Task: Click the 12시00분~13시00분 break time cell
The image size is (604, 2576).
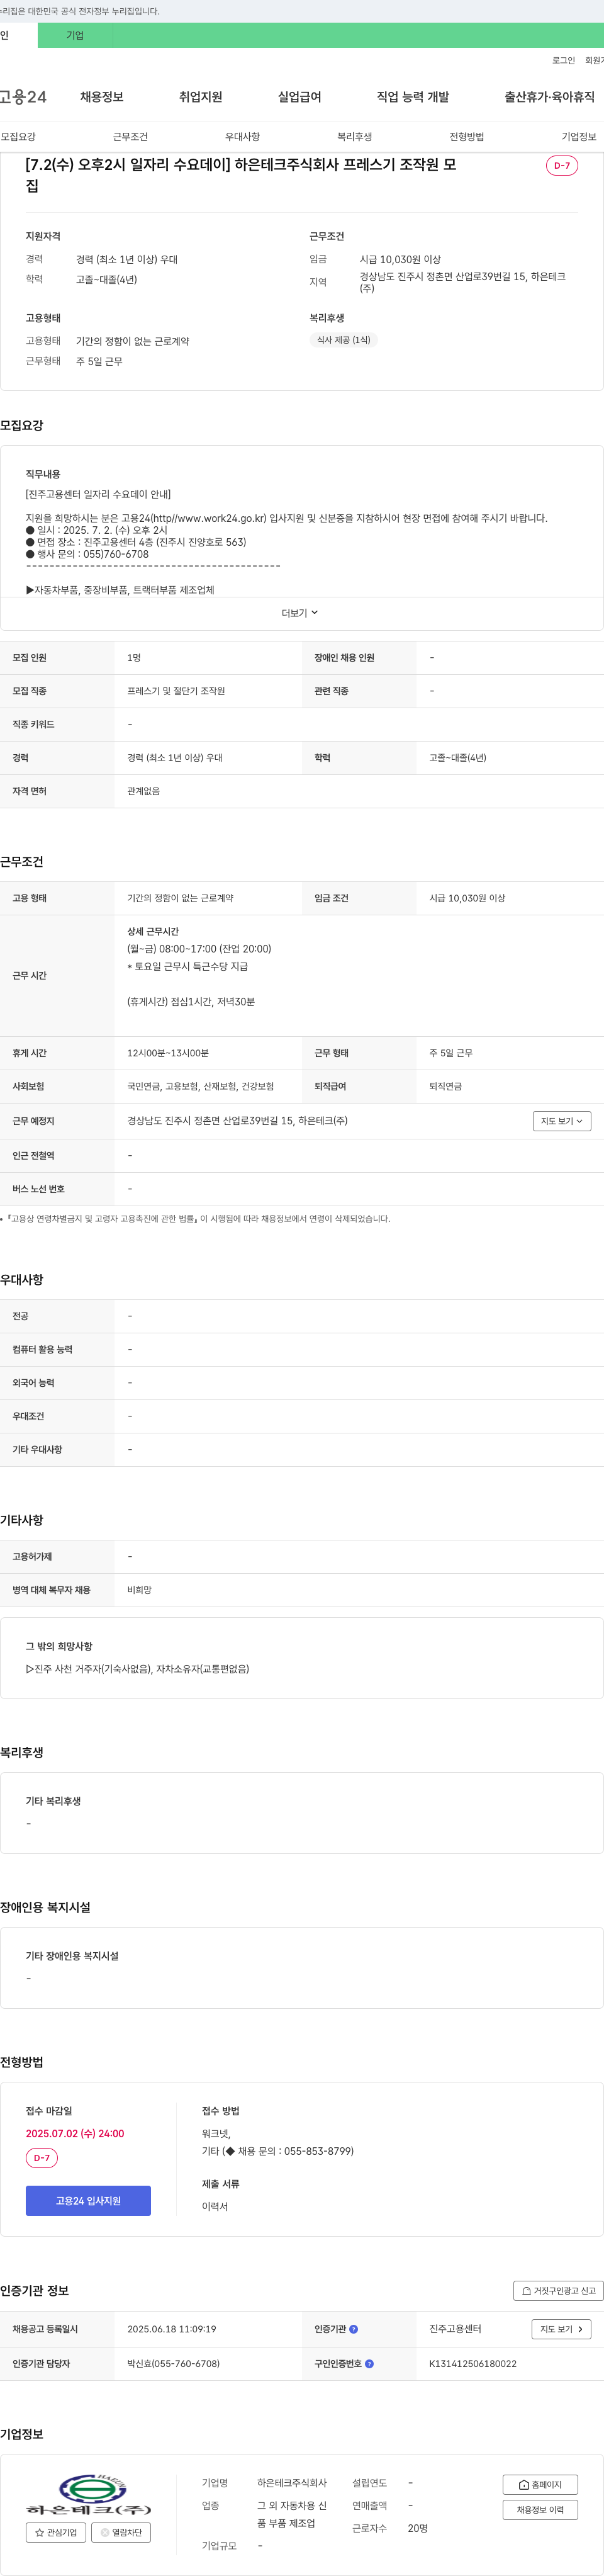Action: point(168,1053)
